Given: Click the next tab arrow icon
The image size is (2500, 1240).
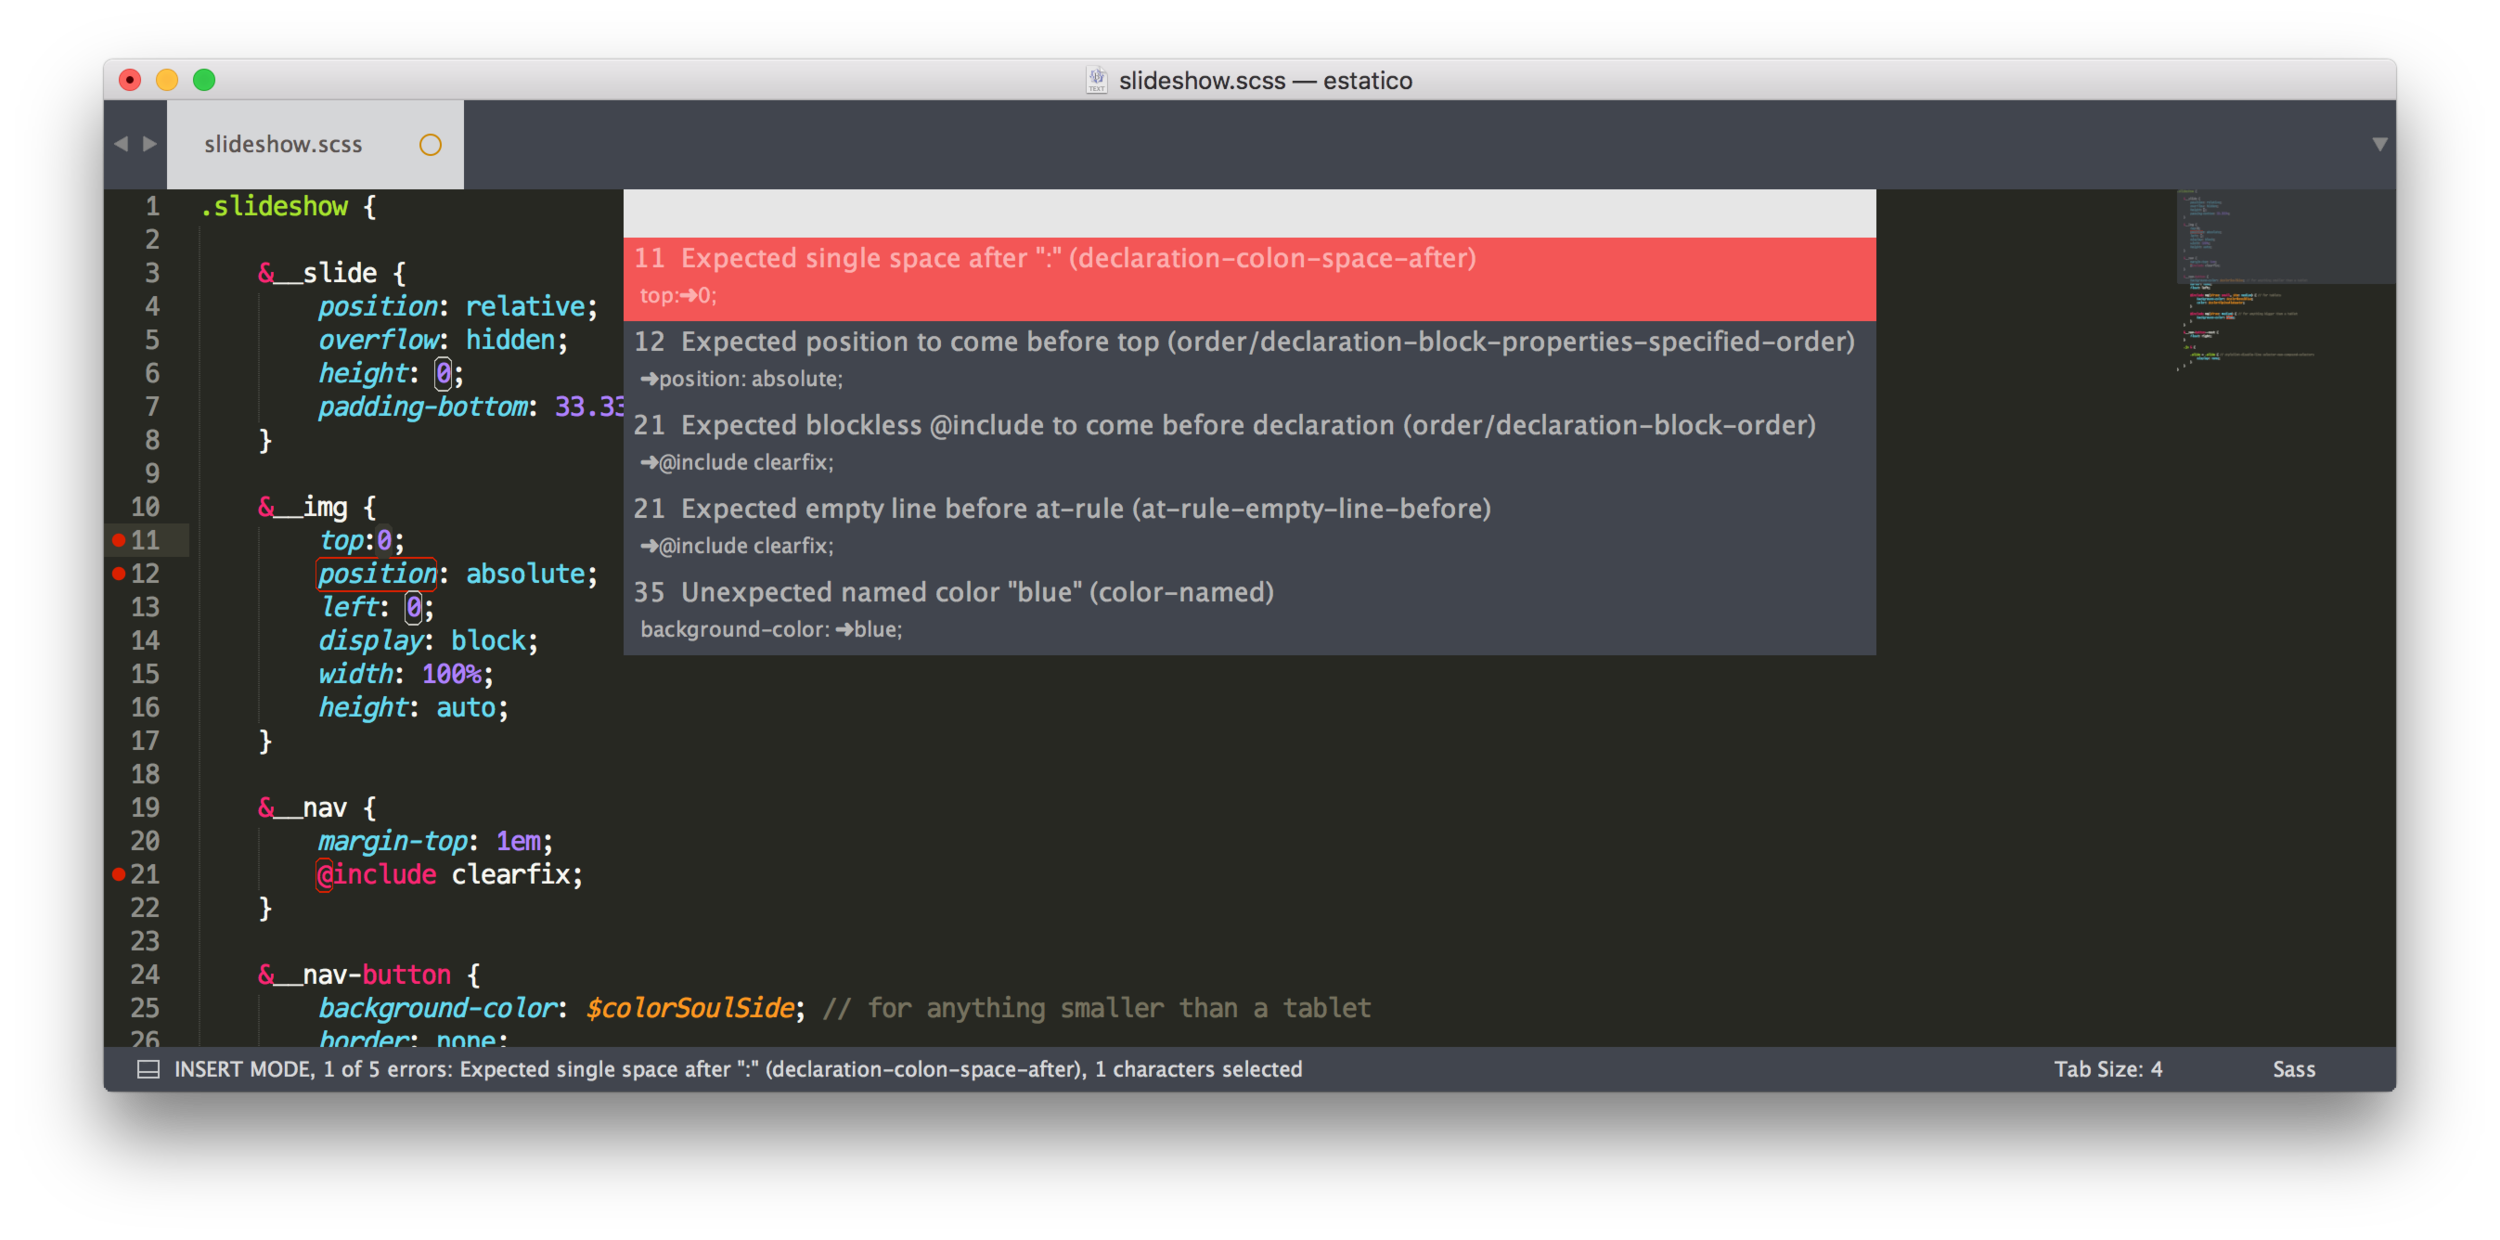Looking at the screenshot, I should [150, 144].
